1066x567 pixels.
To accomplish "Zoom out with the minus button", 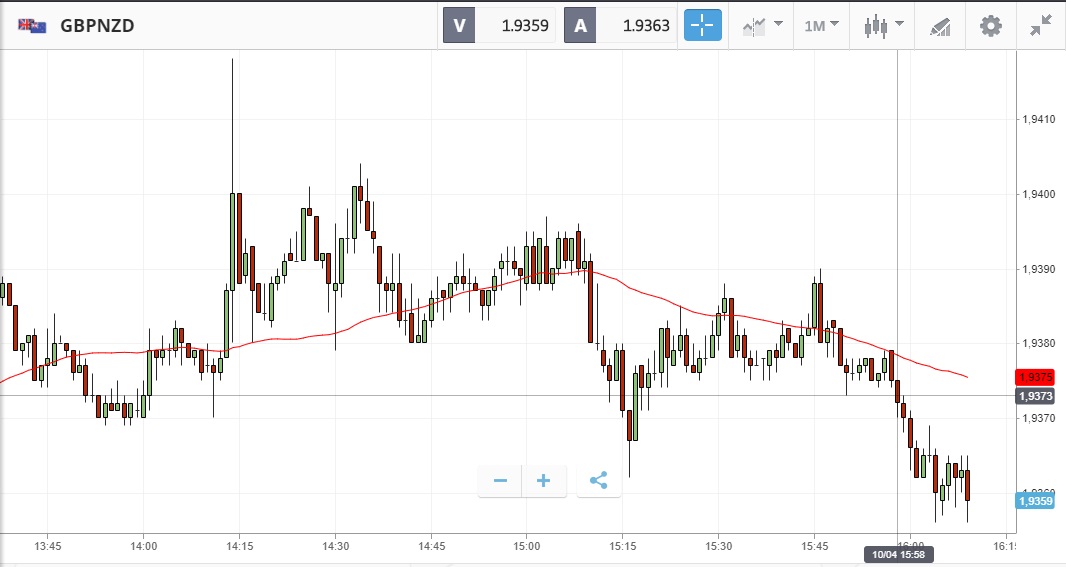I will (x=500, y=481).
